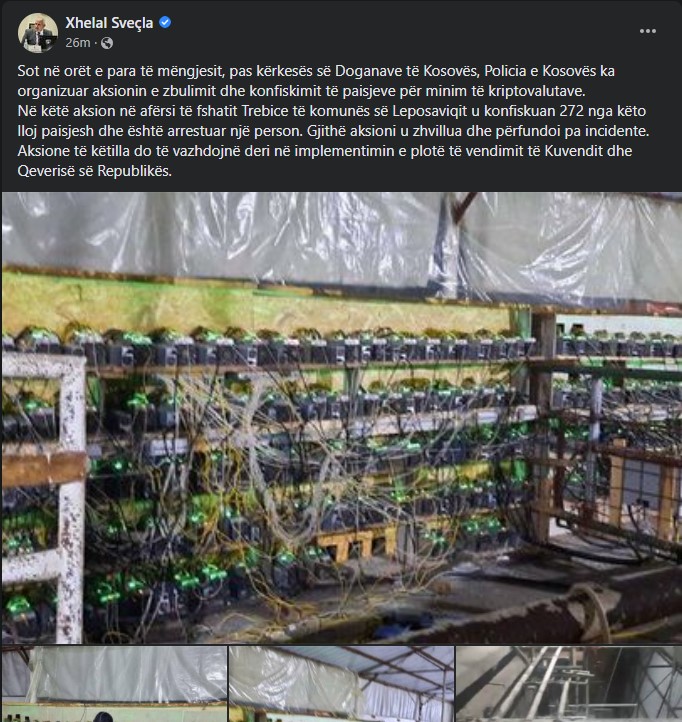682x722 pixels.
Task: Click the yellow wooden pallet in main photo
Action: pos(355,543)
